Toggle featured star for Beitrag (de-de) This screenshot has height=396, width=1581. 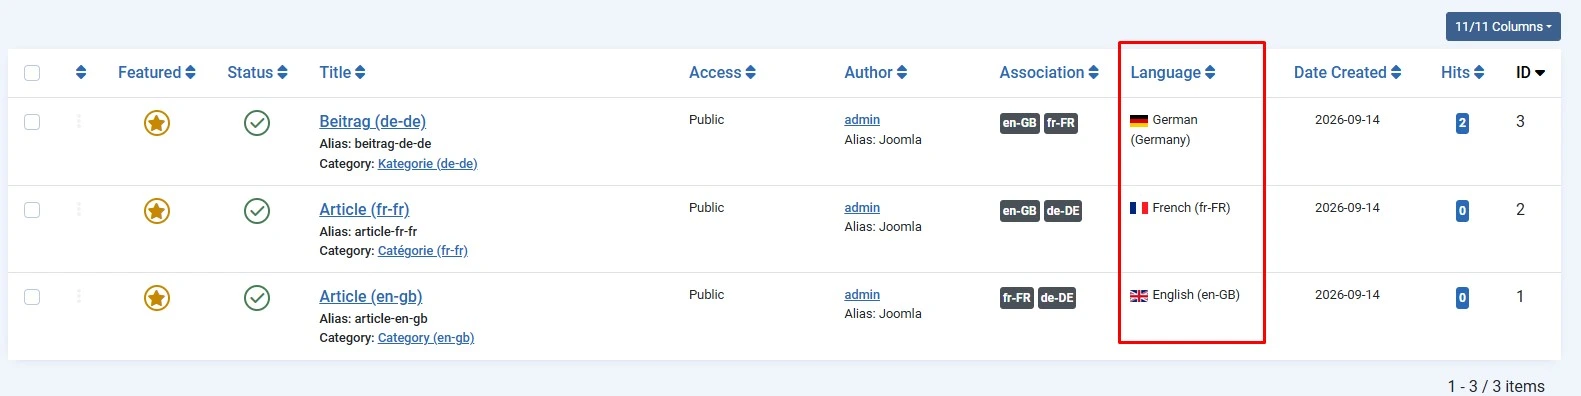[157, 123]
